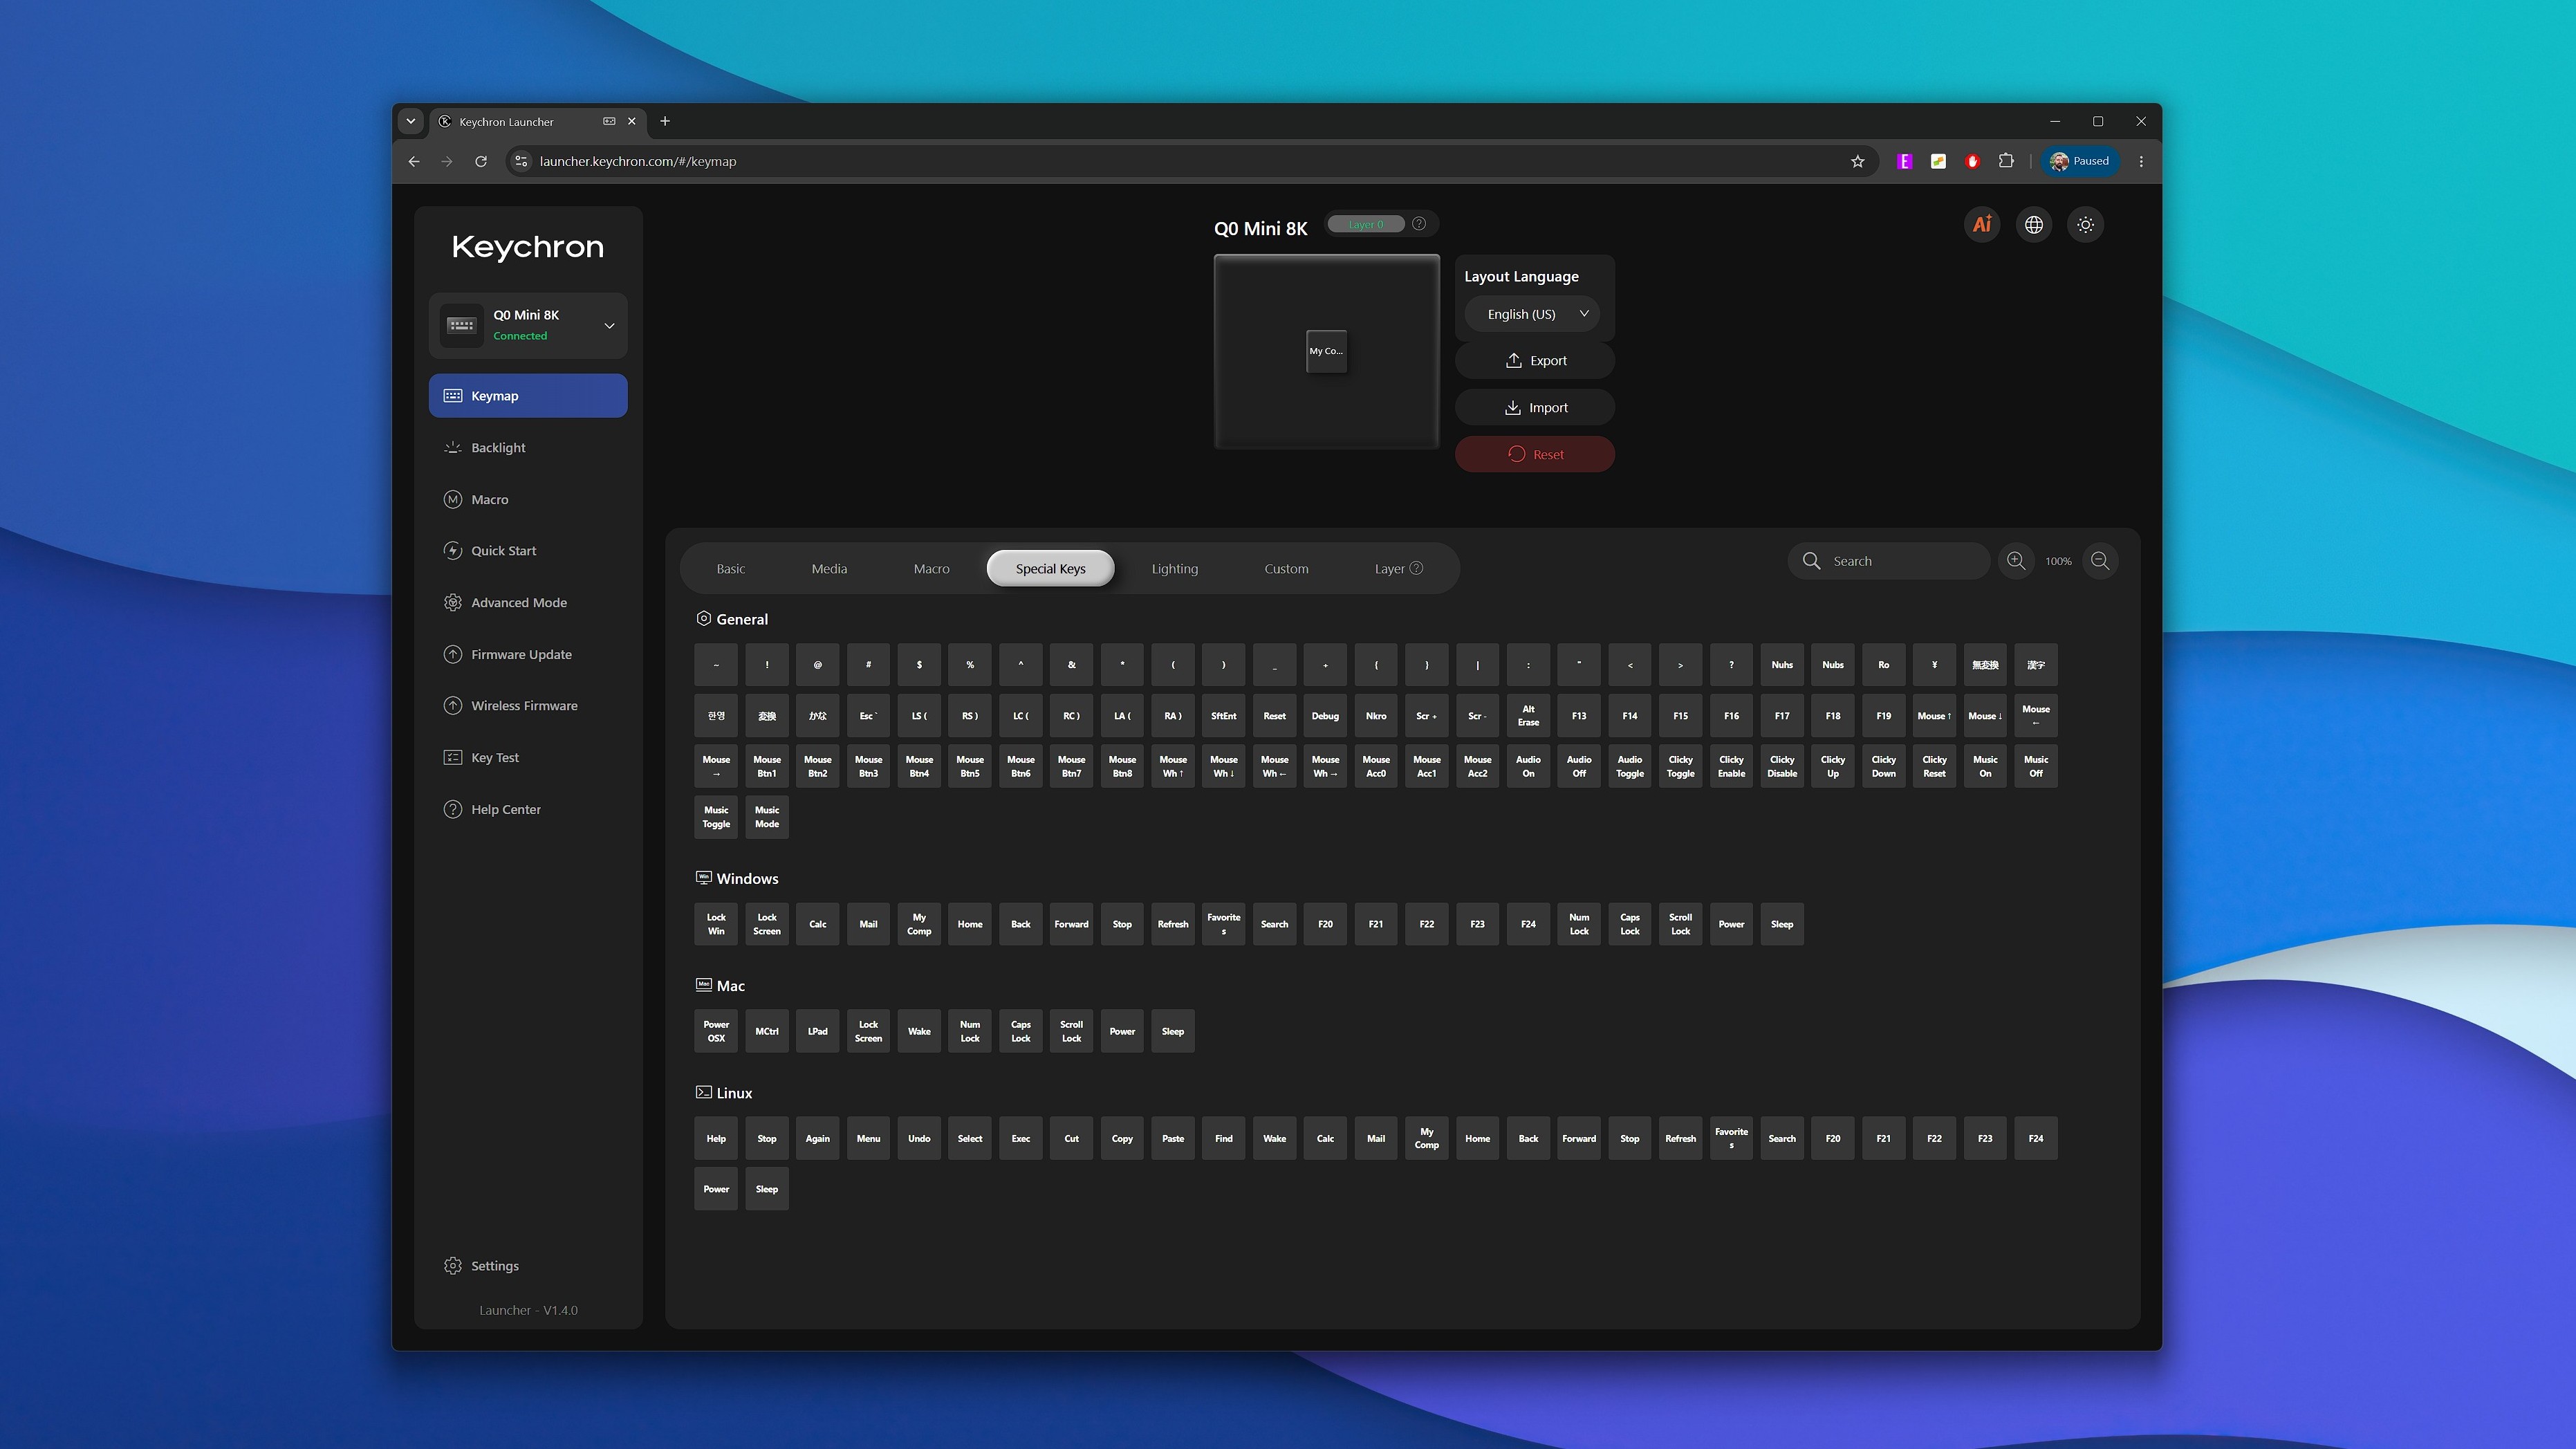Switch to the Custom tab
Viewport: 2576px width, 1449px height.
[1286, 568]
